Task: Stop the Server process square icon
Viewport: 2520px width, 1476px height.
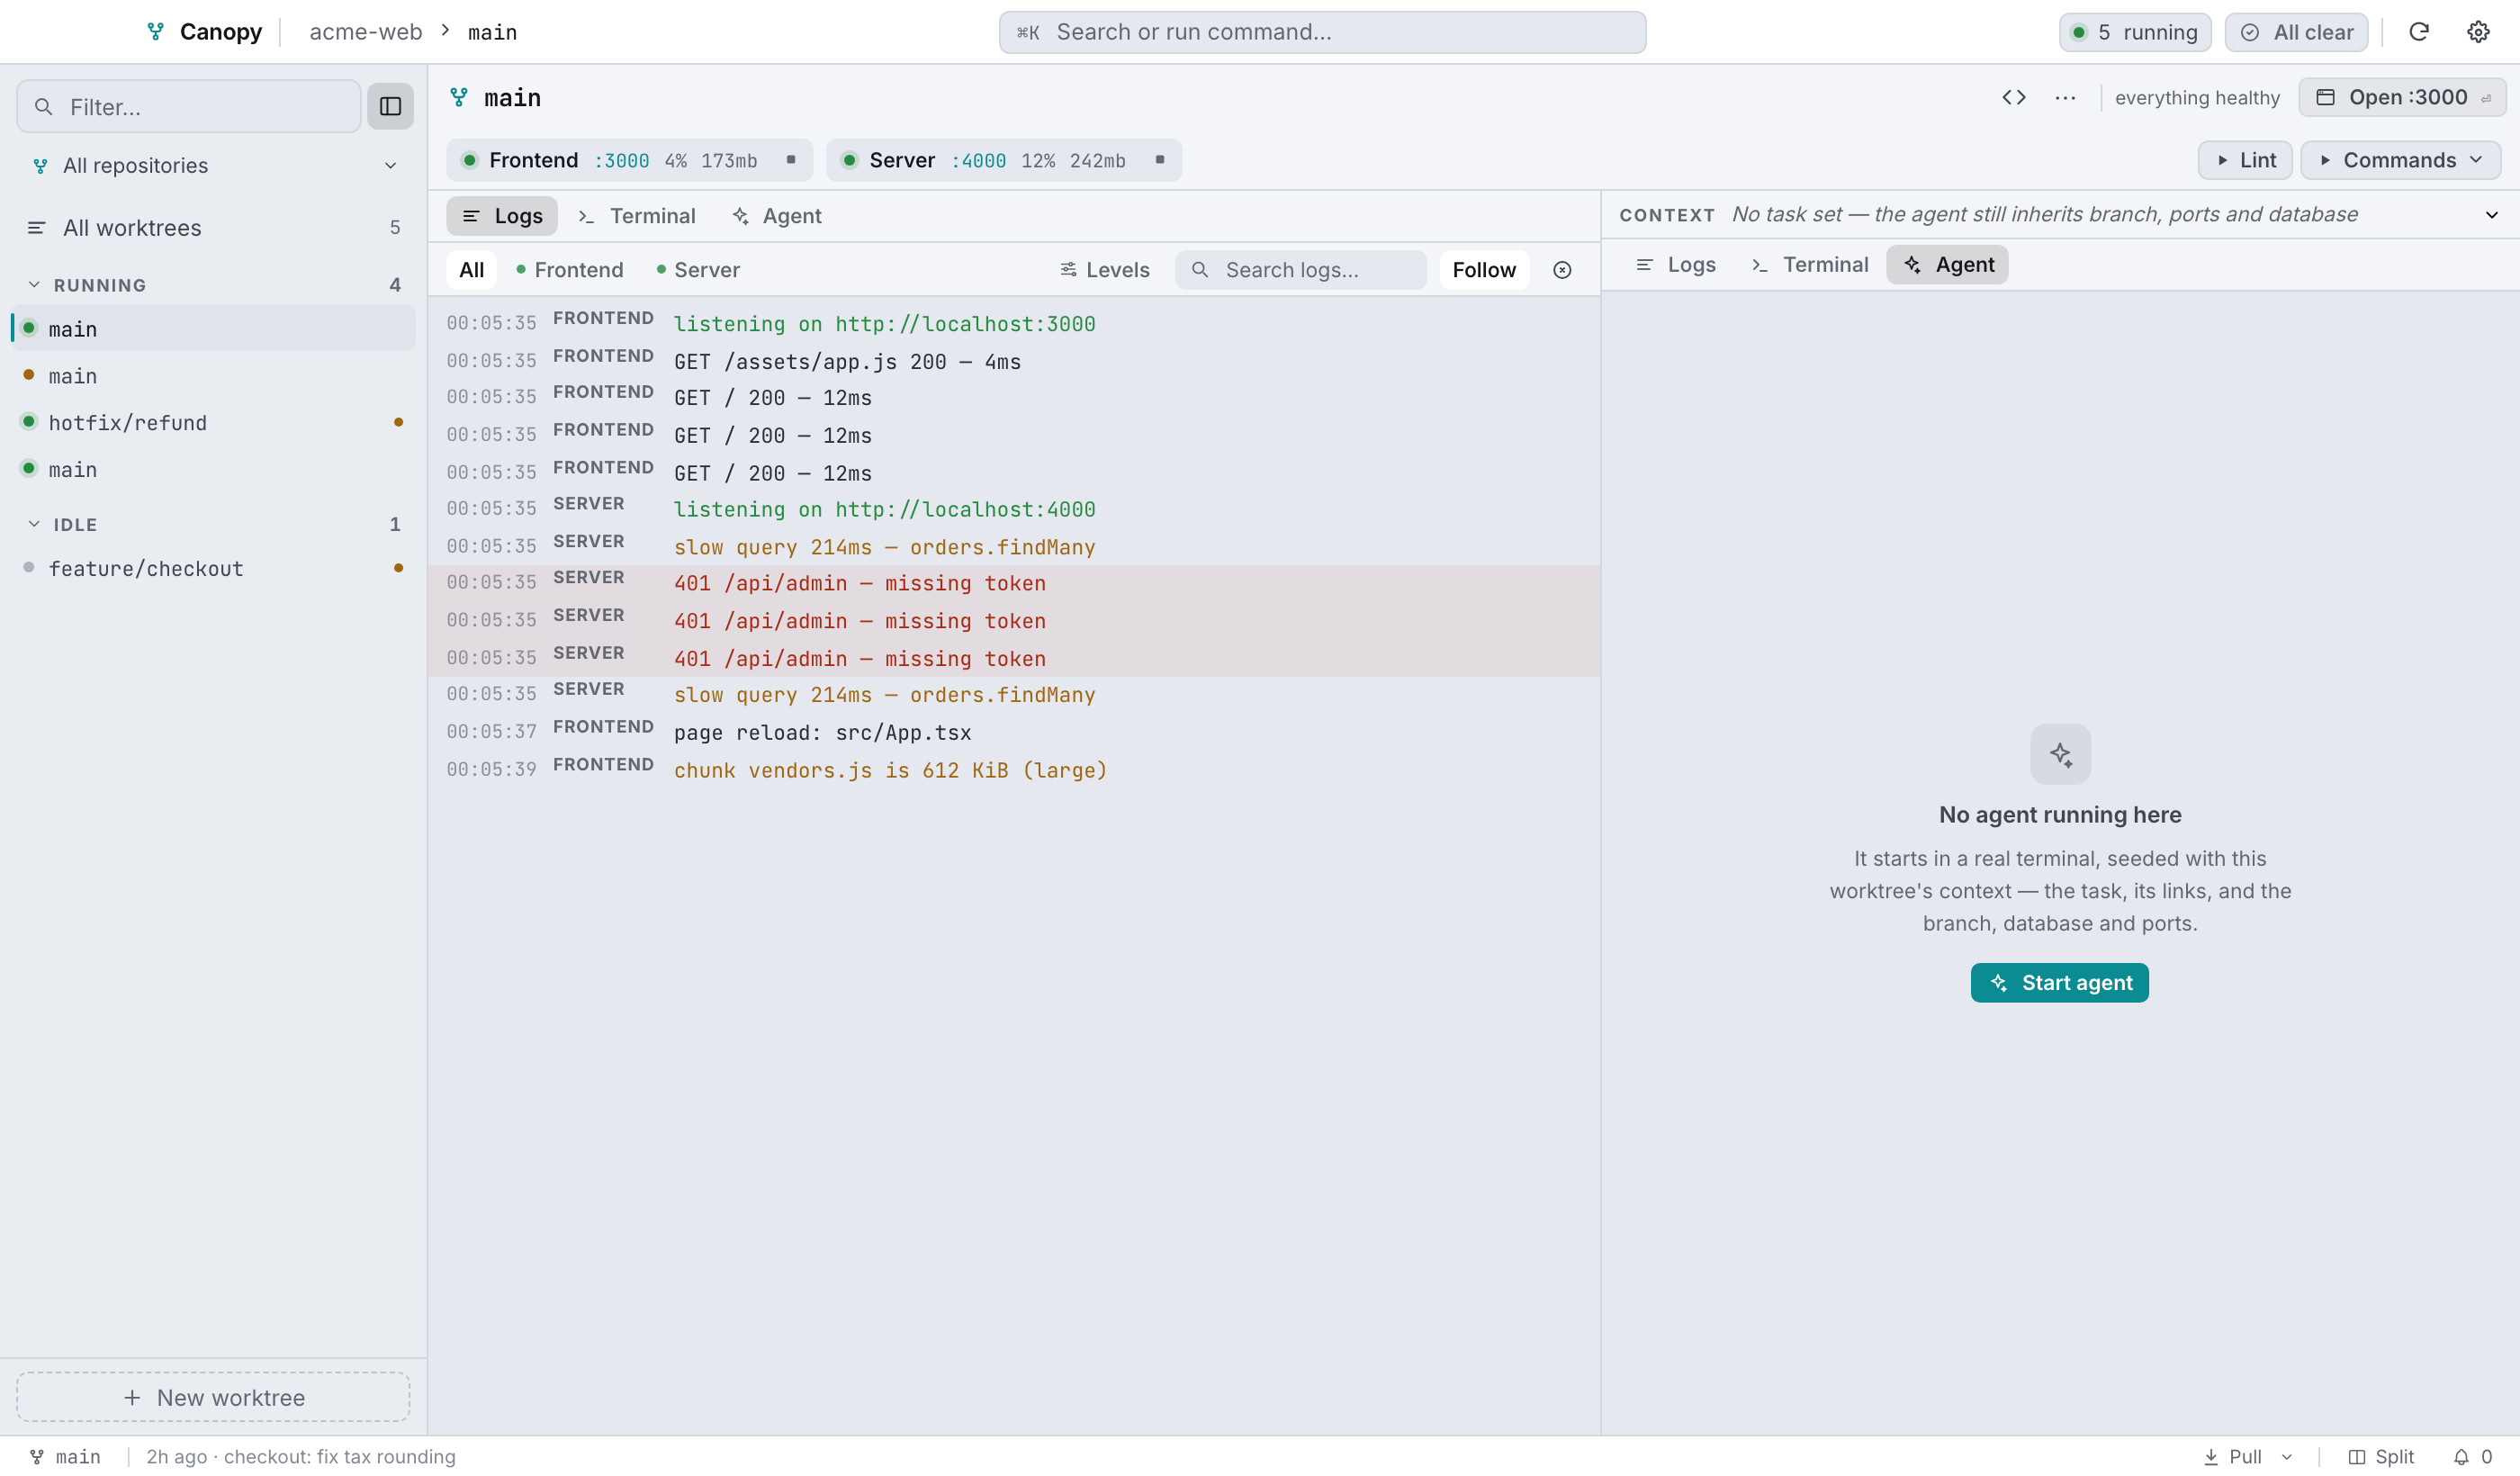Action: pyautogui.click(x=1160, y=160)
